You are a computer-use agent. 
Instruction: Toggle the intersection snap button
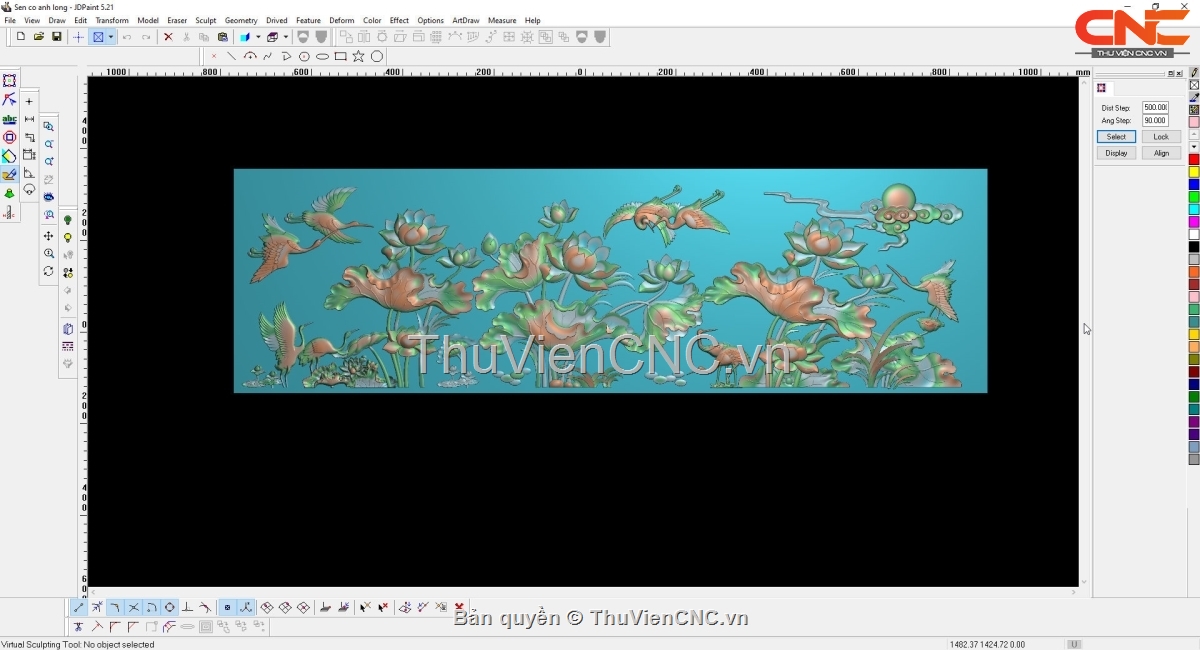133,608
